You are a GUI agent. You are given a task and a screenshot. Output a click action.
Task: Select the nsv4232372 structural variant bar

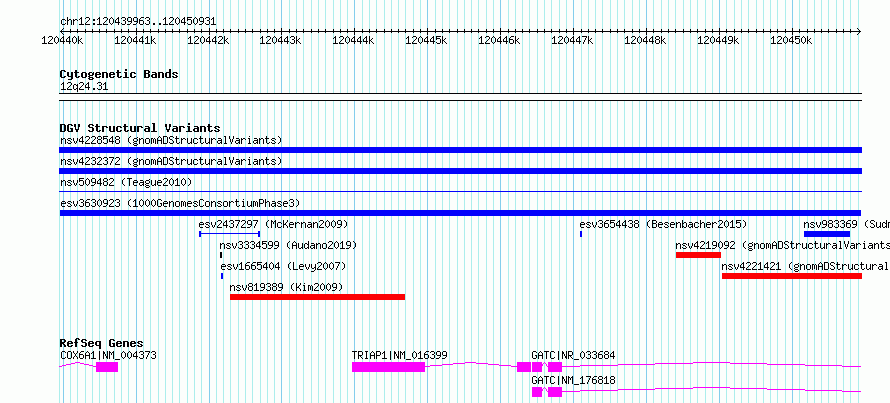tap(460, 171)
